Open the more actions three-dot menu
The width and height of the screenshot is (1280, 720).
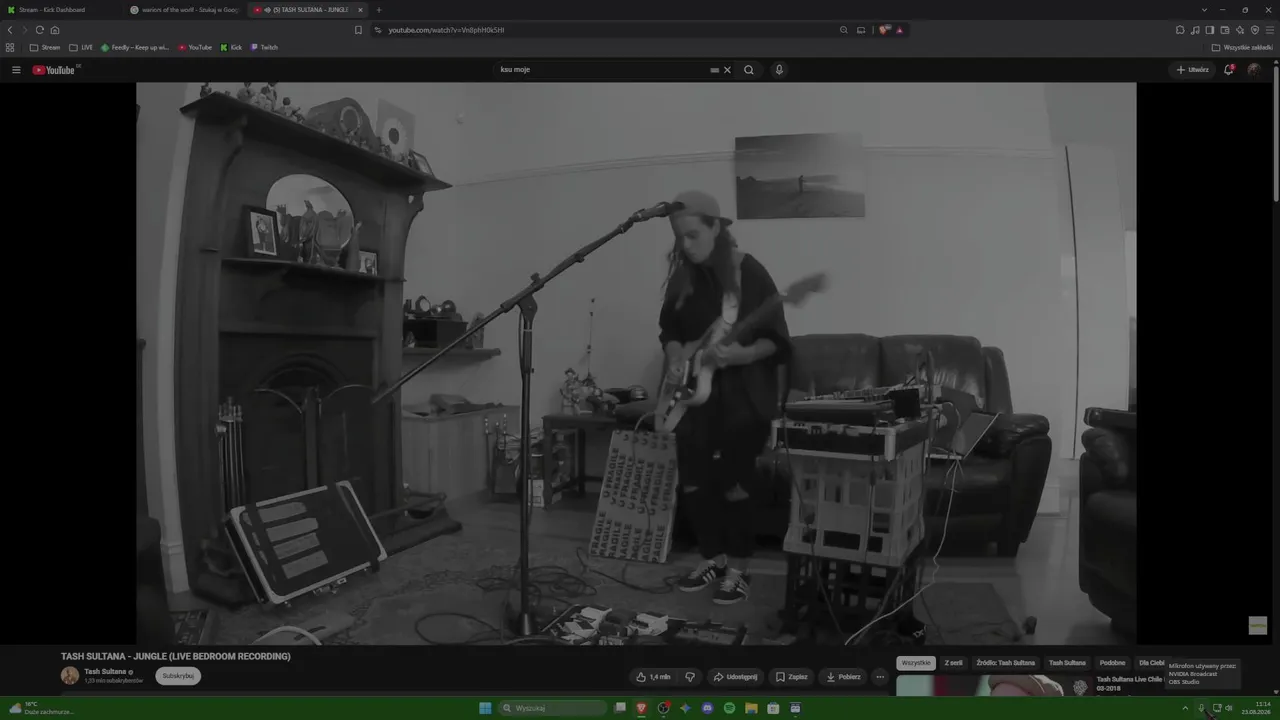880,677
